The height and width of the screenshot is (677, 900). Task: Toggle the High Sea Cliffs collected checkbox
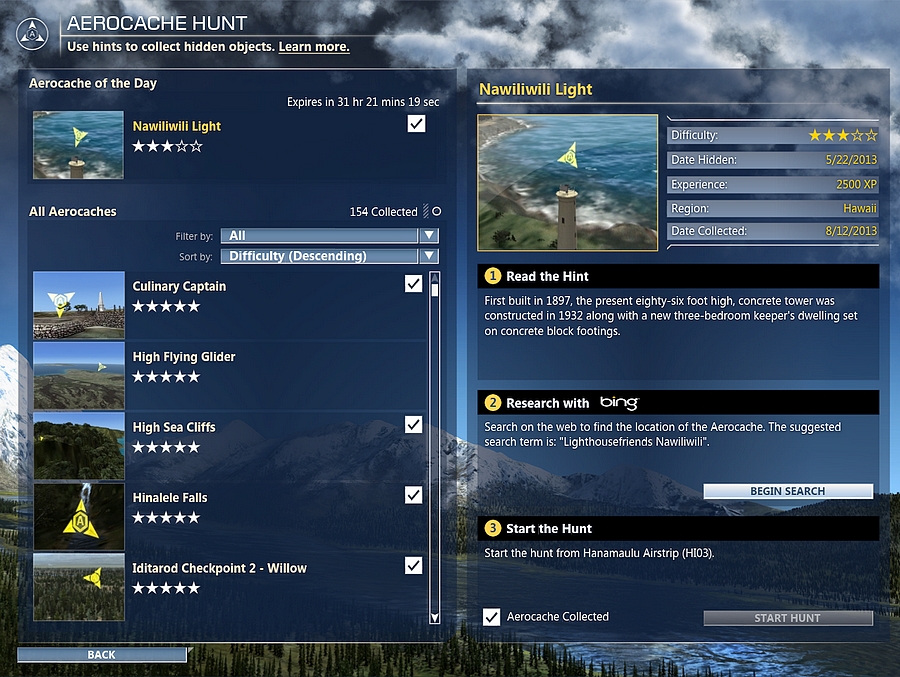point(413,424)
